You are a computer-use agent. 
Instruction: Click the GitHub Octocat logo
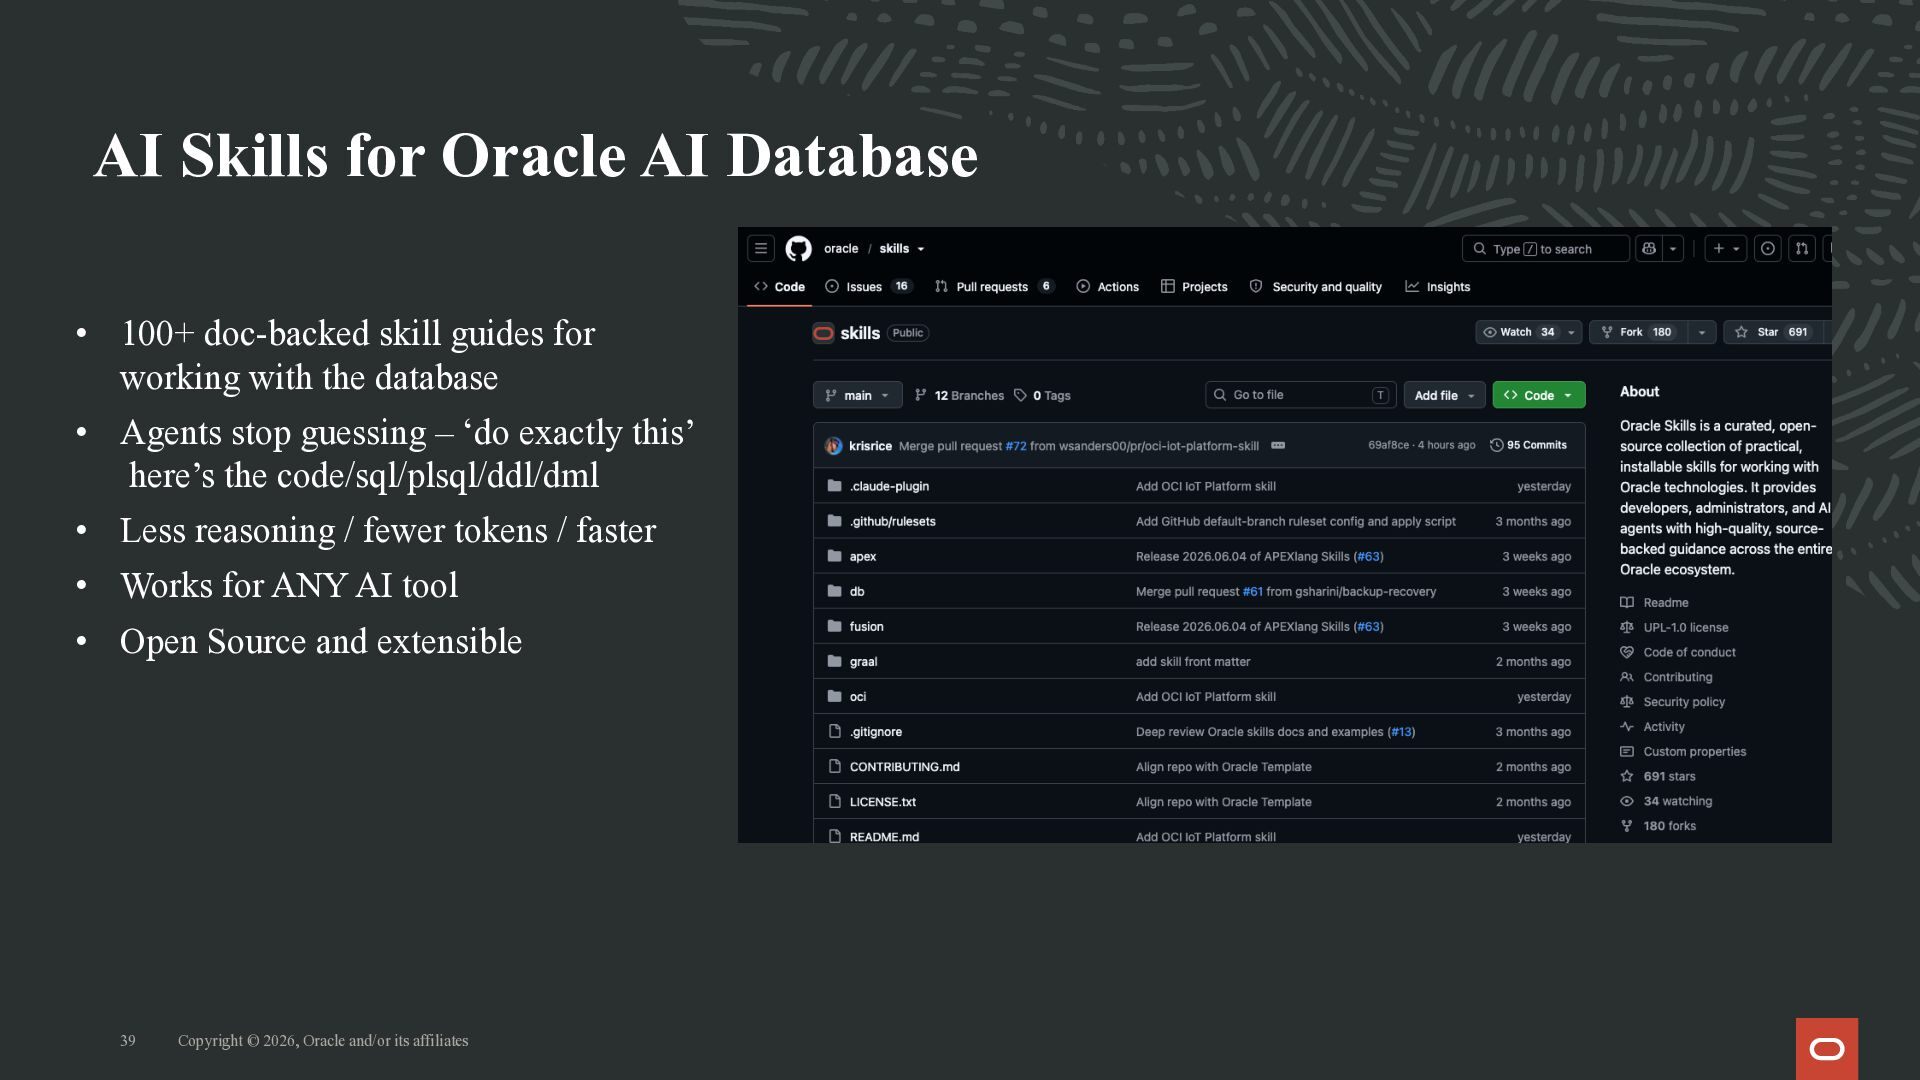click(x=799, y=249)
